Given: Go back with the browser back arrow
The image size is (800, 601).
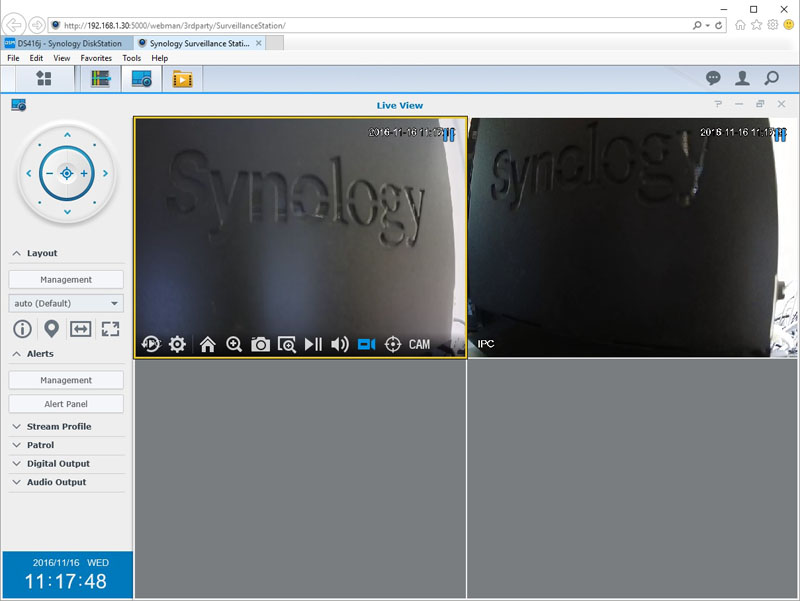Looking at the screenshot, I should [14, 24].
